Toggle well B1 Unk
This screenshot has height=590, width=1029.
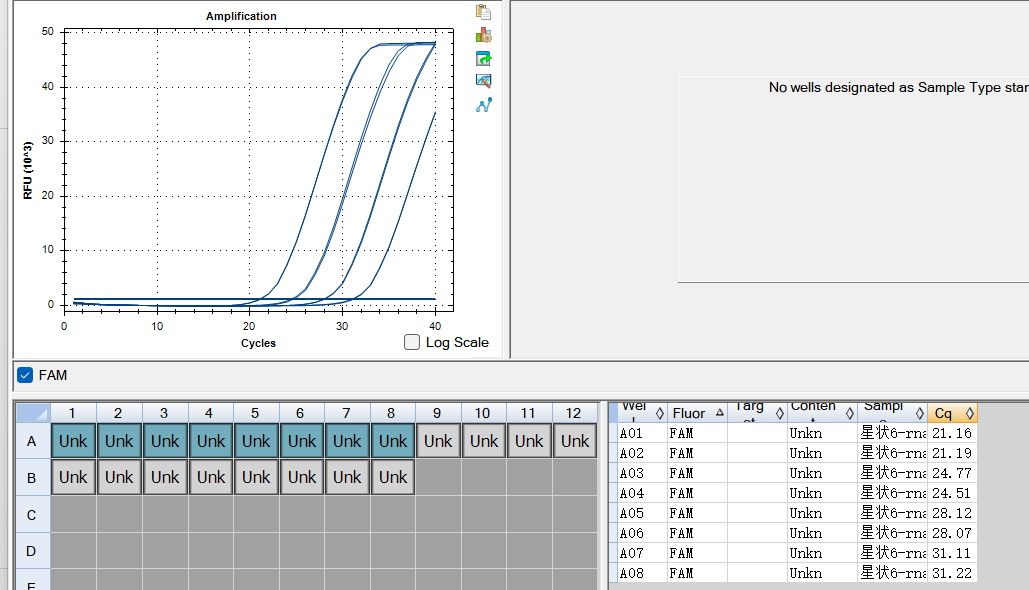73,477
